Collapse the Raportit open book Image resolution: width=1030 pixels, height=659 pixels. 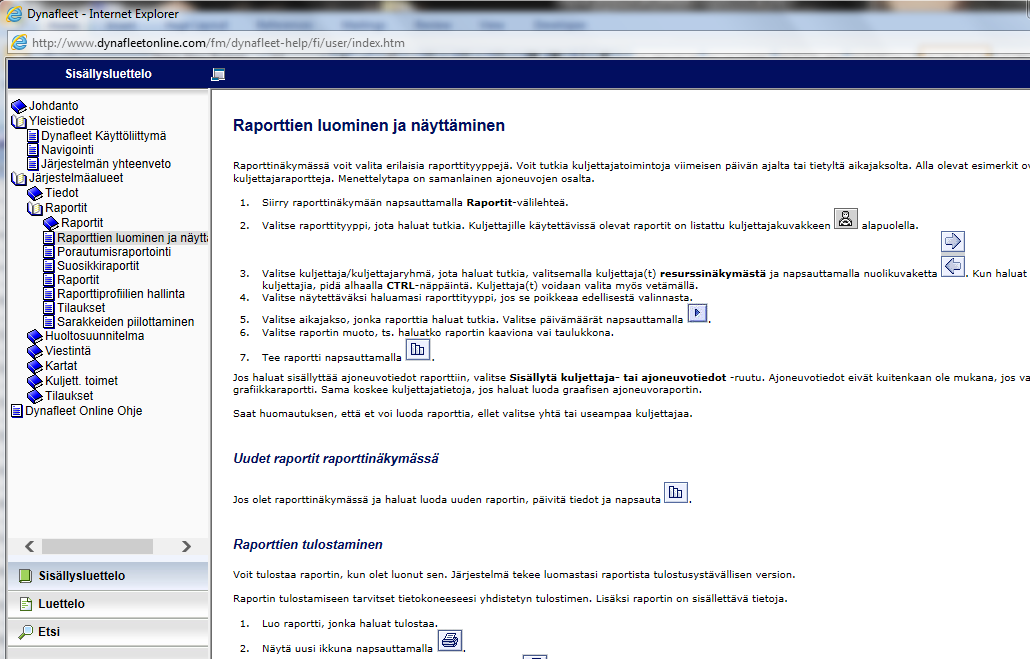coord(35,208)
